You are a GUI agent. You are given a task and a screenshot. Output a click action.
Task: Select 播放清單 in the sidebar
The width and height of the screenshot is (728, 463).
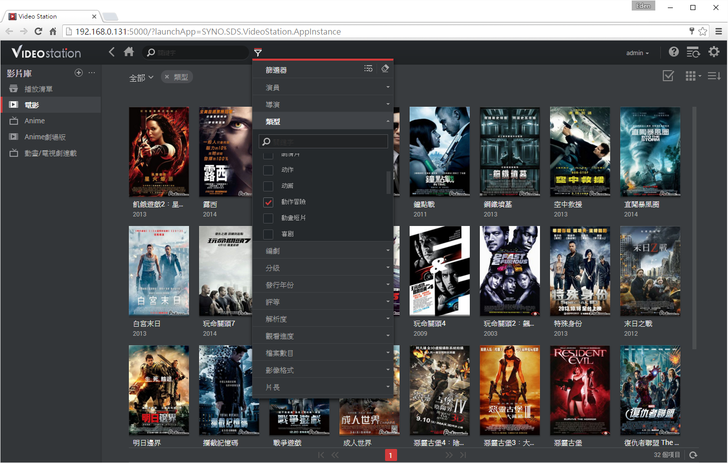38,88
